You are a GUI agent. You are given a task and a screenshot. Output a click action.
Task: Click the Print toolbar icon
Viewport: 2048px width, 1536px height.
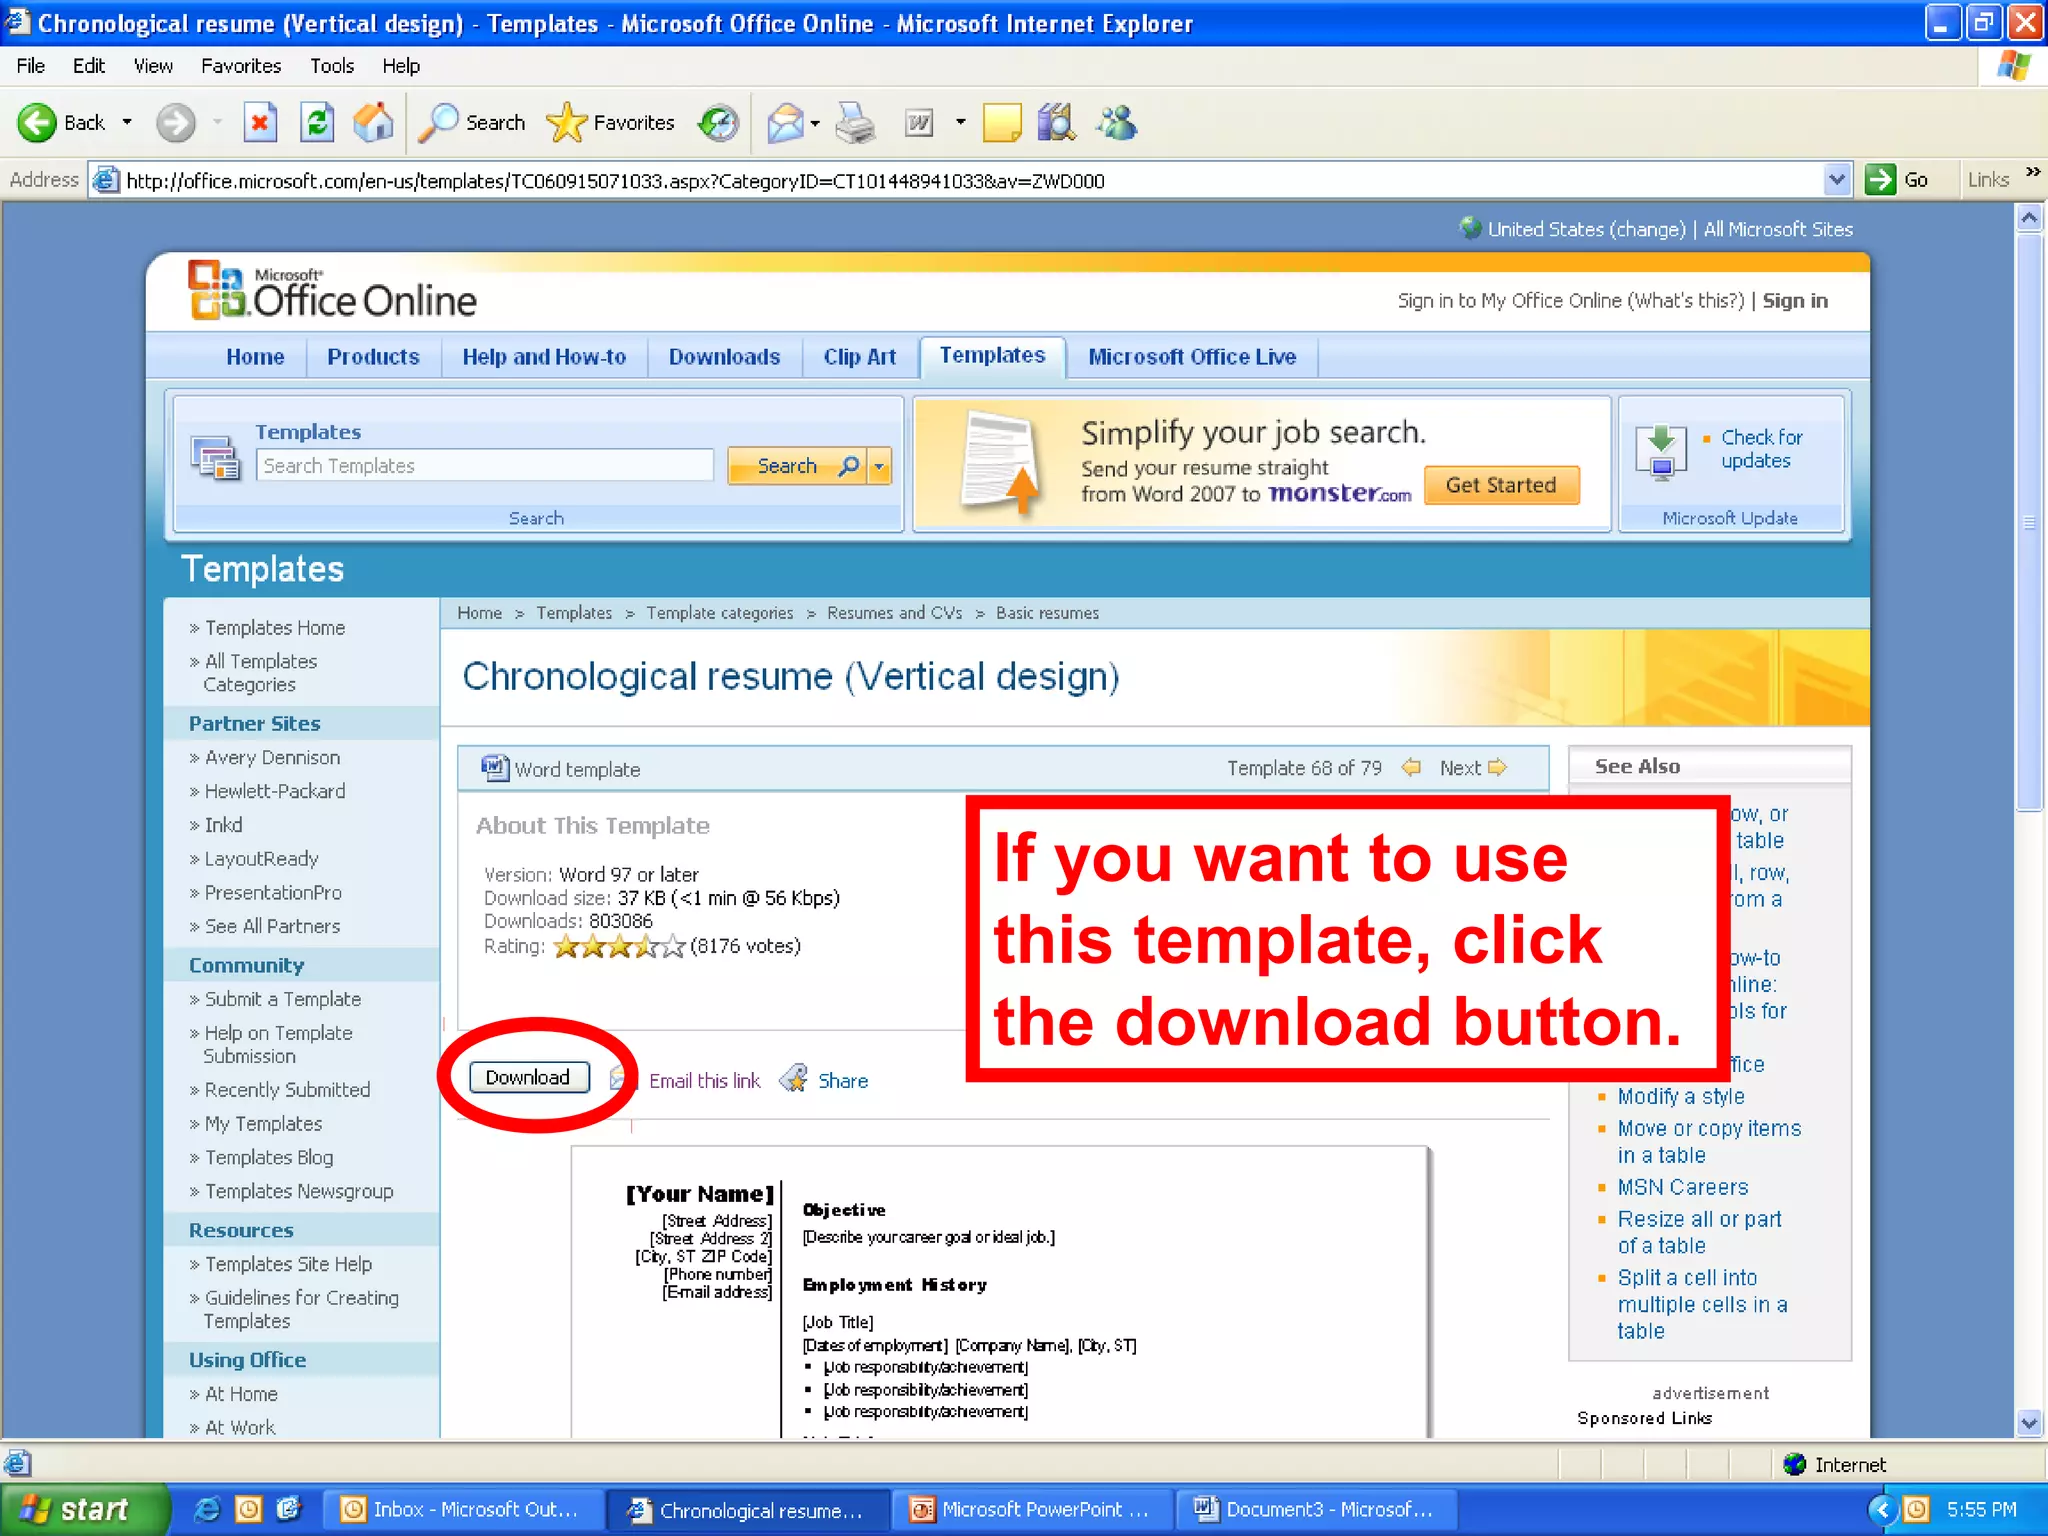coord(856,123)
